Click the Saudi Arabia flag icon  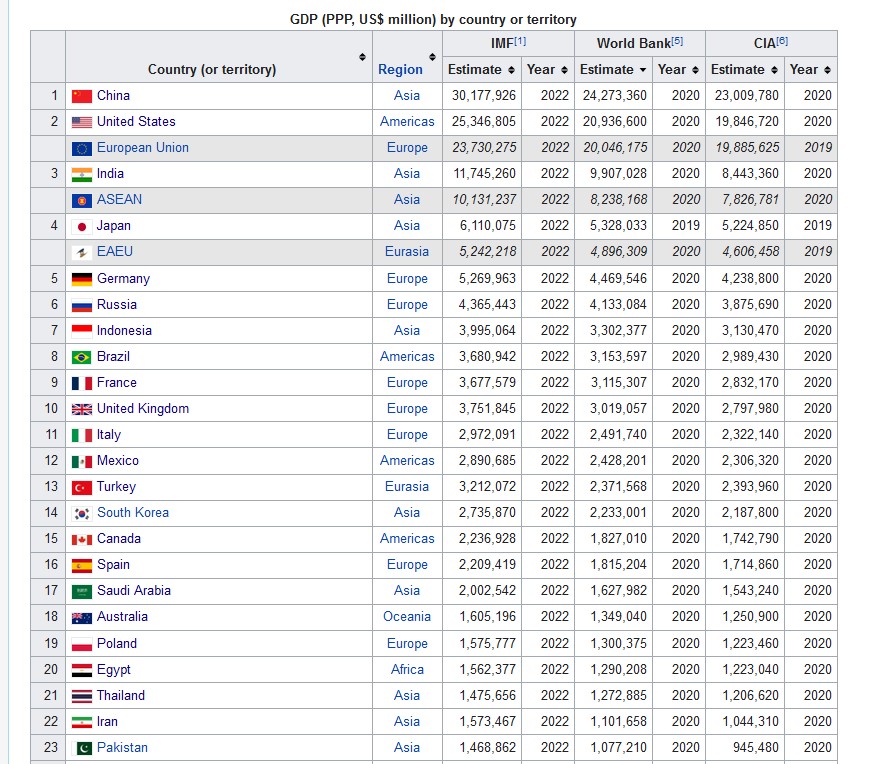click(x=81, y=591)
